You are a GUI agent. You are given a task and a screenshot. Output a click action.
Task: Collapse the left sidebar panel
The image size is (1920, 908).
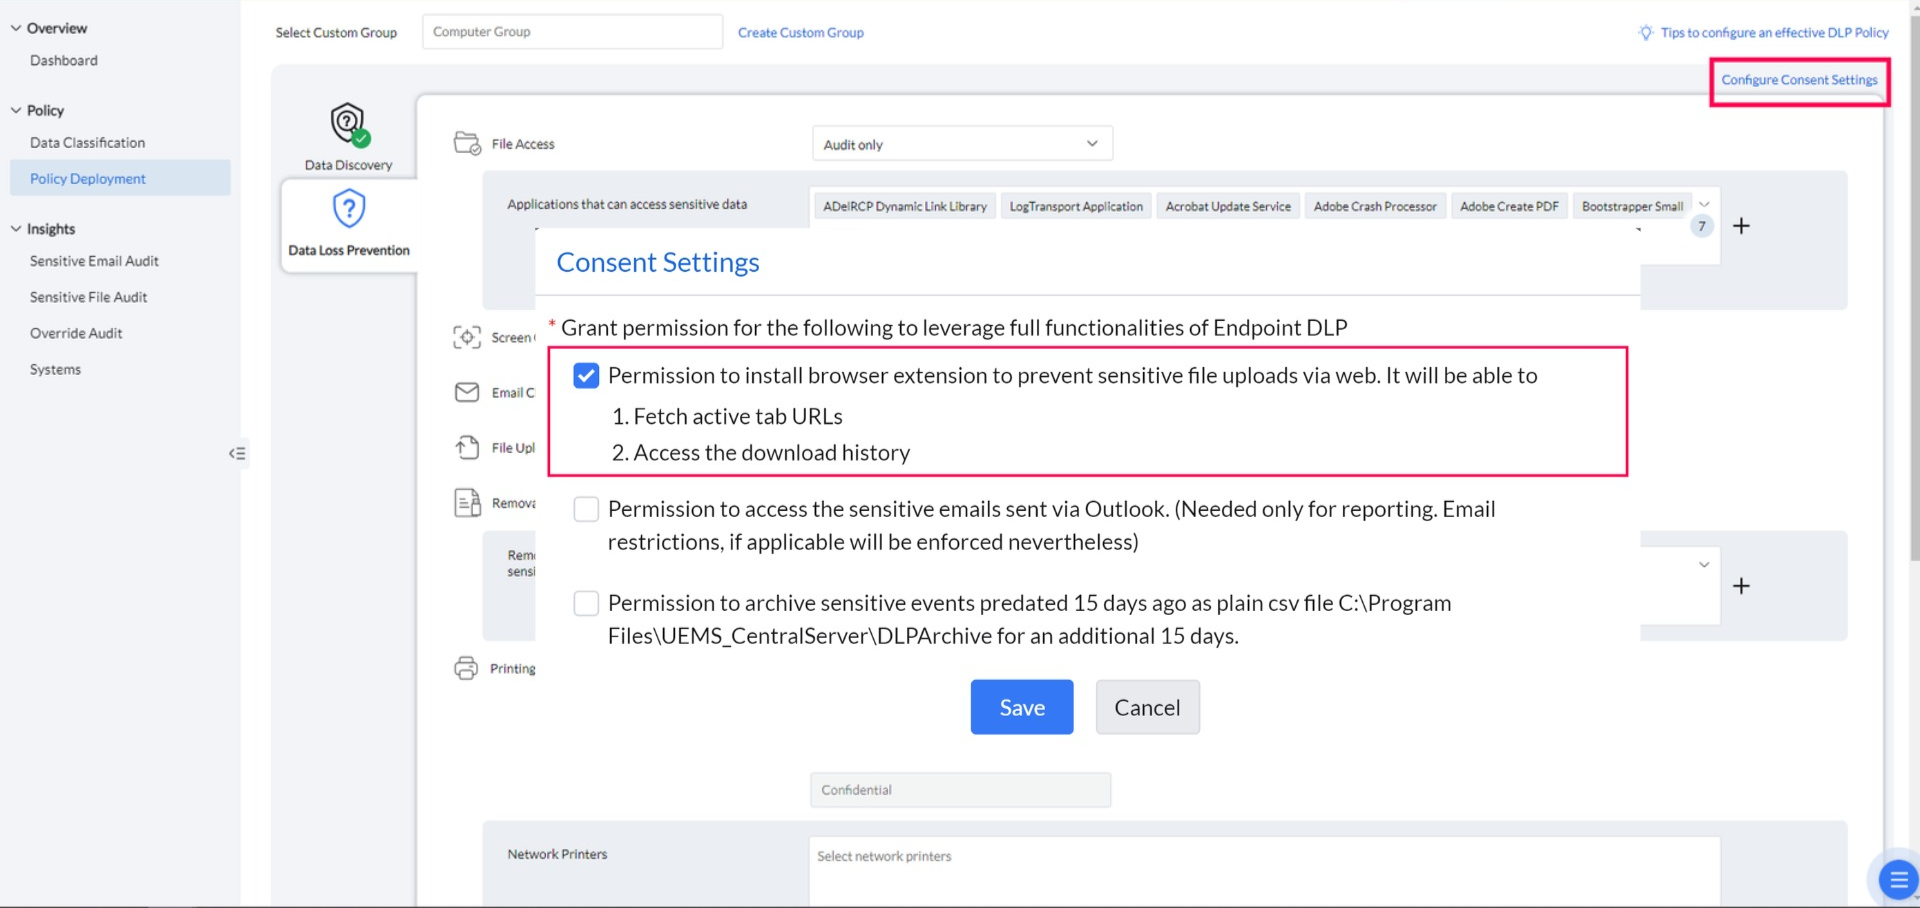237,454
